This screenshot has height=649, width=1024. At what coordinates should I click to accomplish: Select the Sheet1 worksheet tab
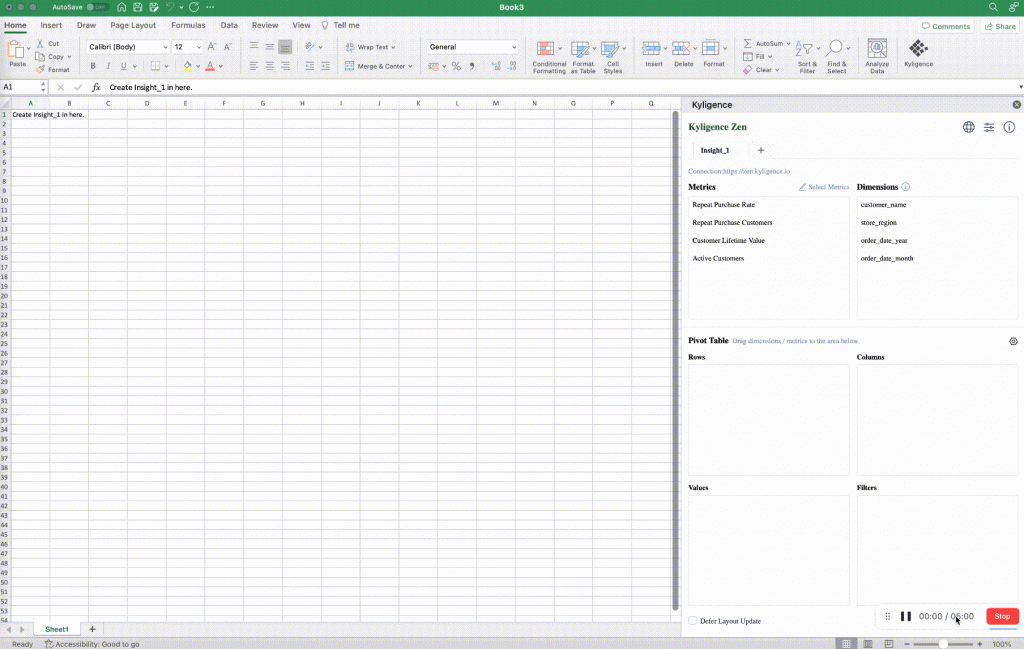(x=57, y=629)
